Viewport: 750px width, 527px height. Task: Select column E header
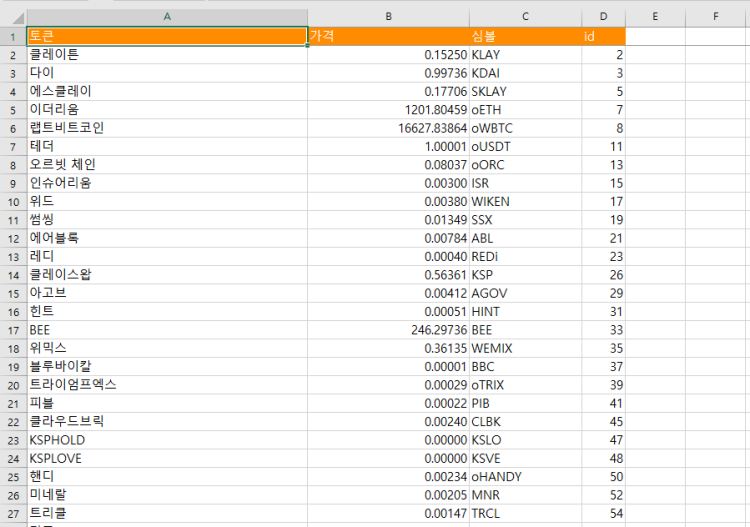(x=655, y=17)
